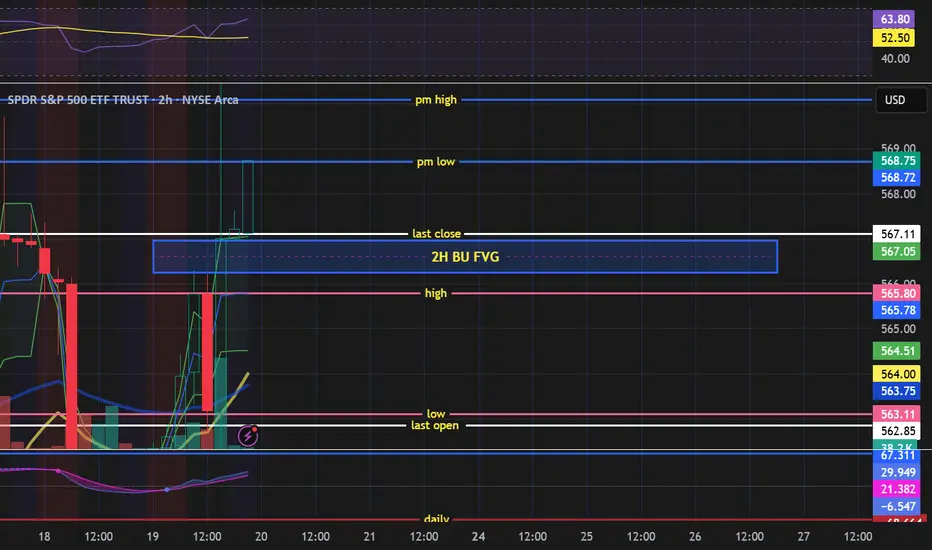932x550 pixels.
Task: Click the blue 67.311 indicator tag
Action: click(896, 455)
